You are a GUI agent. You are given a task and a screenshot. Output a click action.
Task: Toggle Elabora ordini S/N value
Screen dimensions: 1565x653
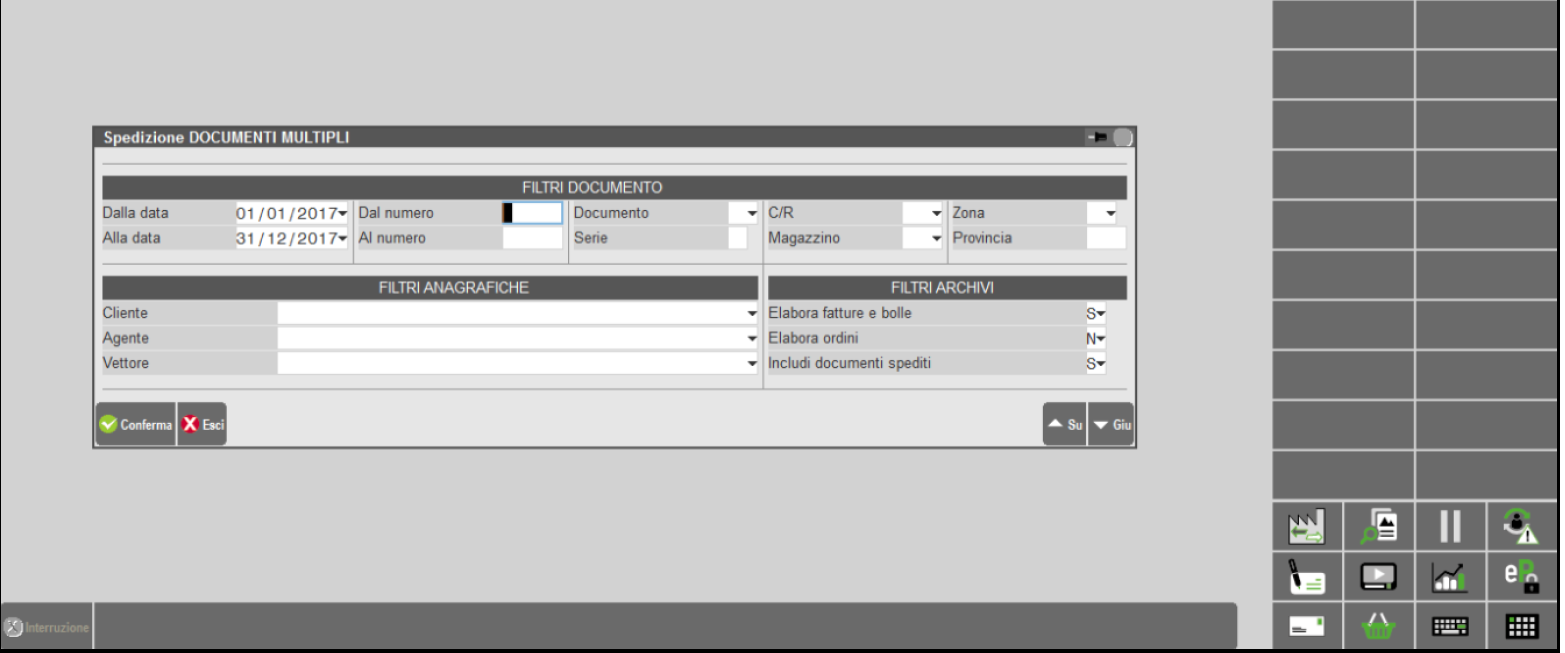coord(1095,339)
